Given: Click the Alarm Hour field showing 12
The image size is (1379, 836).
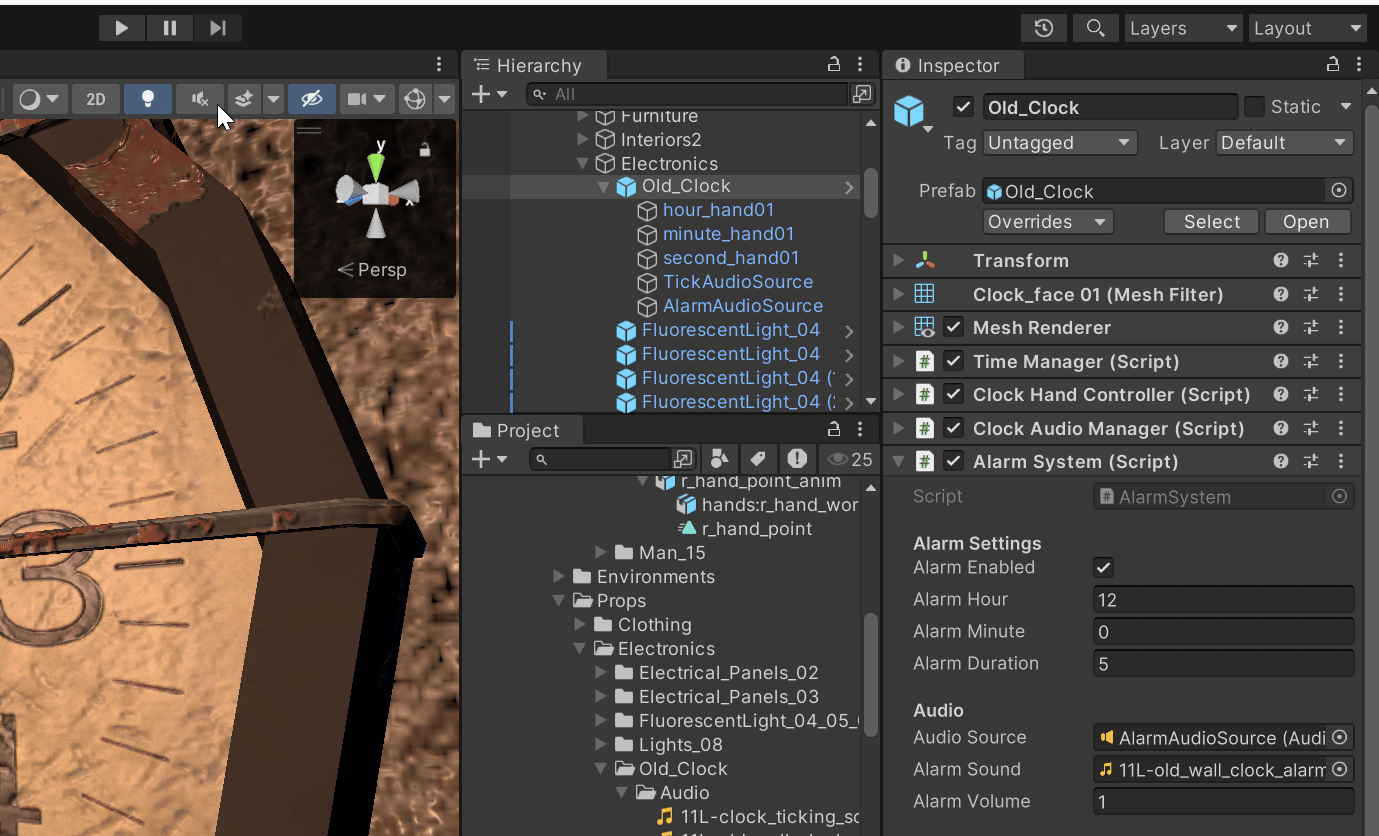Looking at the screenshot, I should point(1224,600).
